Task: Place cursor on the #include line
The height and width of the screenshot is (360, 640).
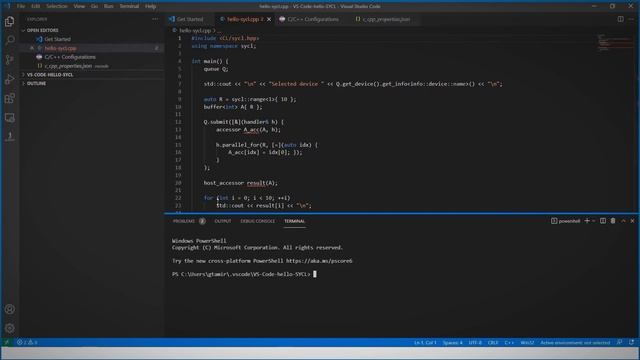Action: pos(225,38)
